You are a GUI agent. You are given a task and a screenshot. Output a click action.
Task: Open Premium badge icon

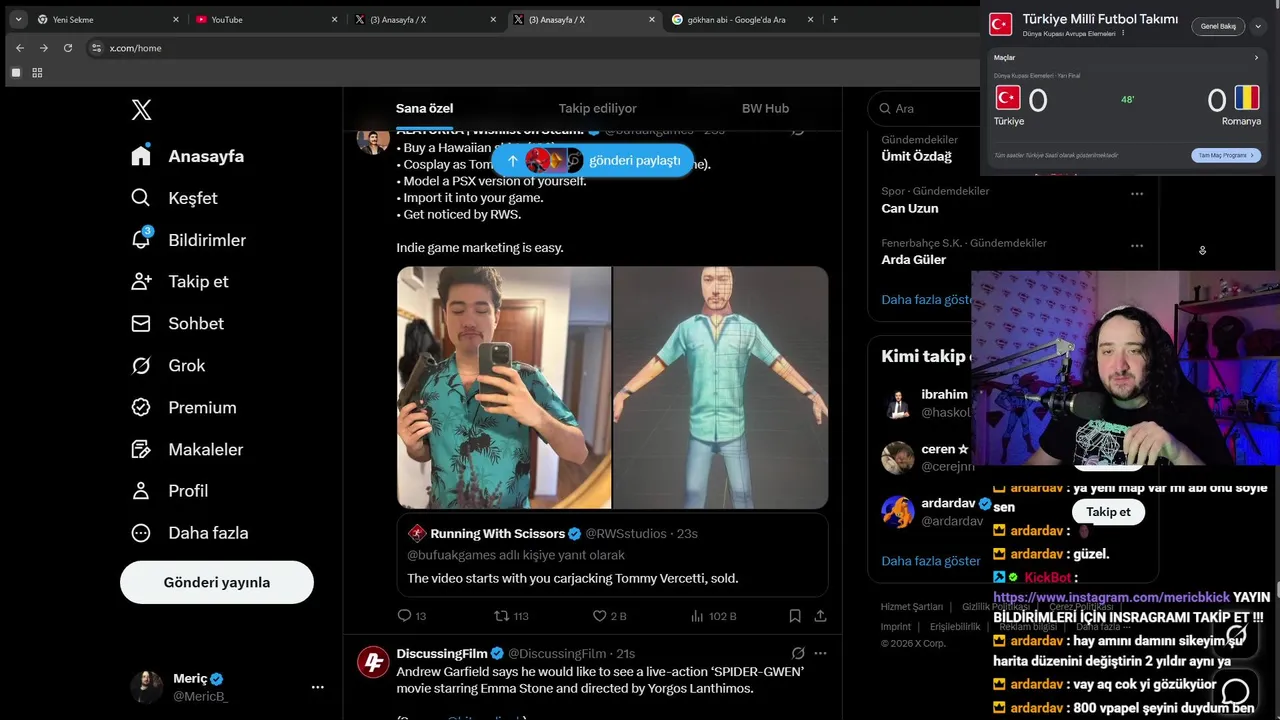coord(141,407)
